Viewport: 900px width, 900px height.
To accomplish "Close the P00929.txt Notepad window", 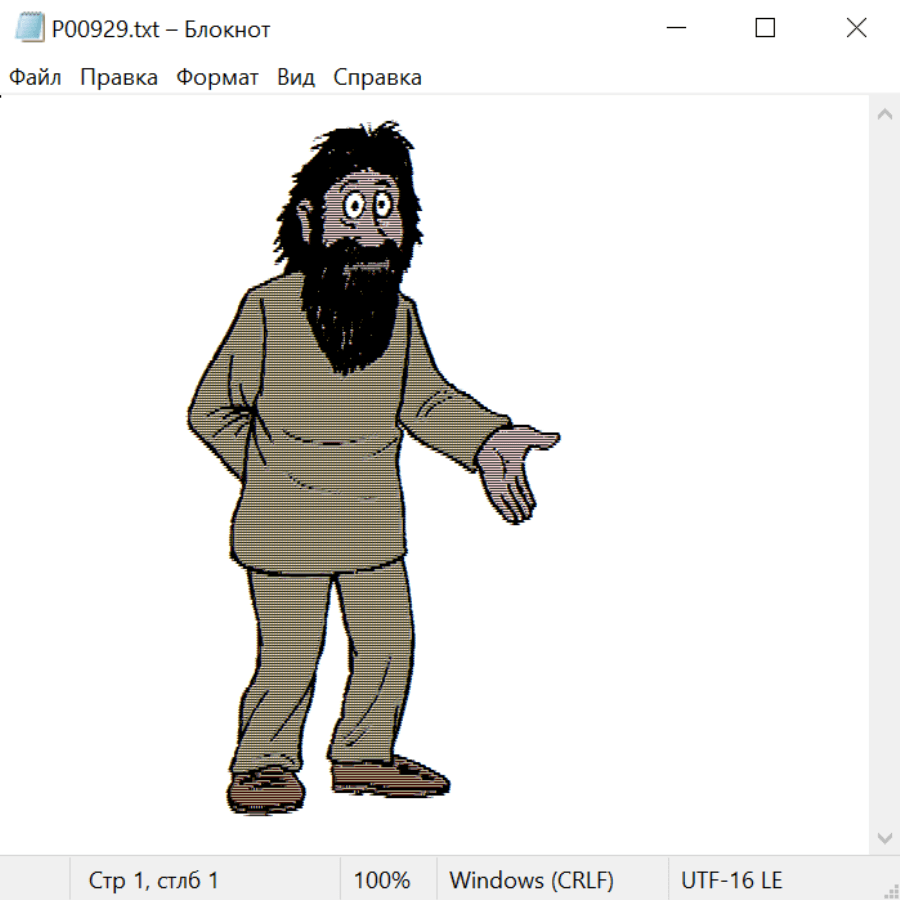I will [856, 29].
